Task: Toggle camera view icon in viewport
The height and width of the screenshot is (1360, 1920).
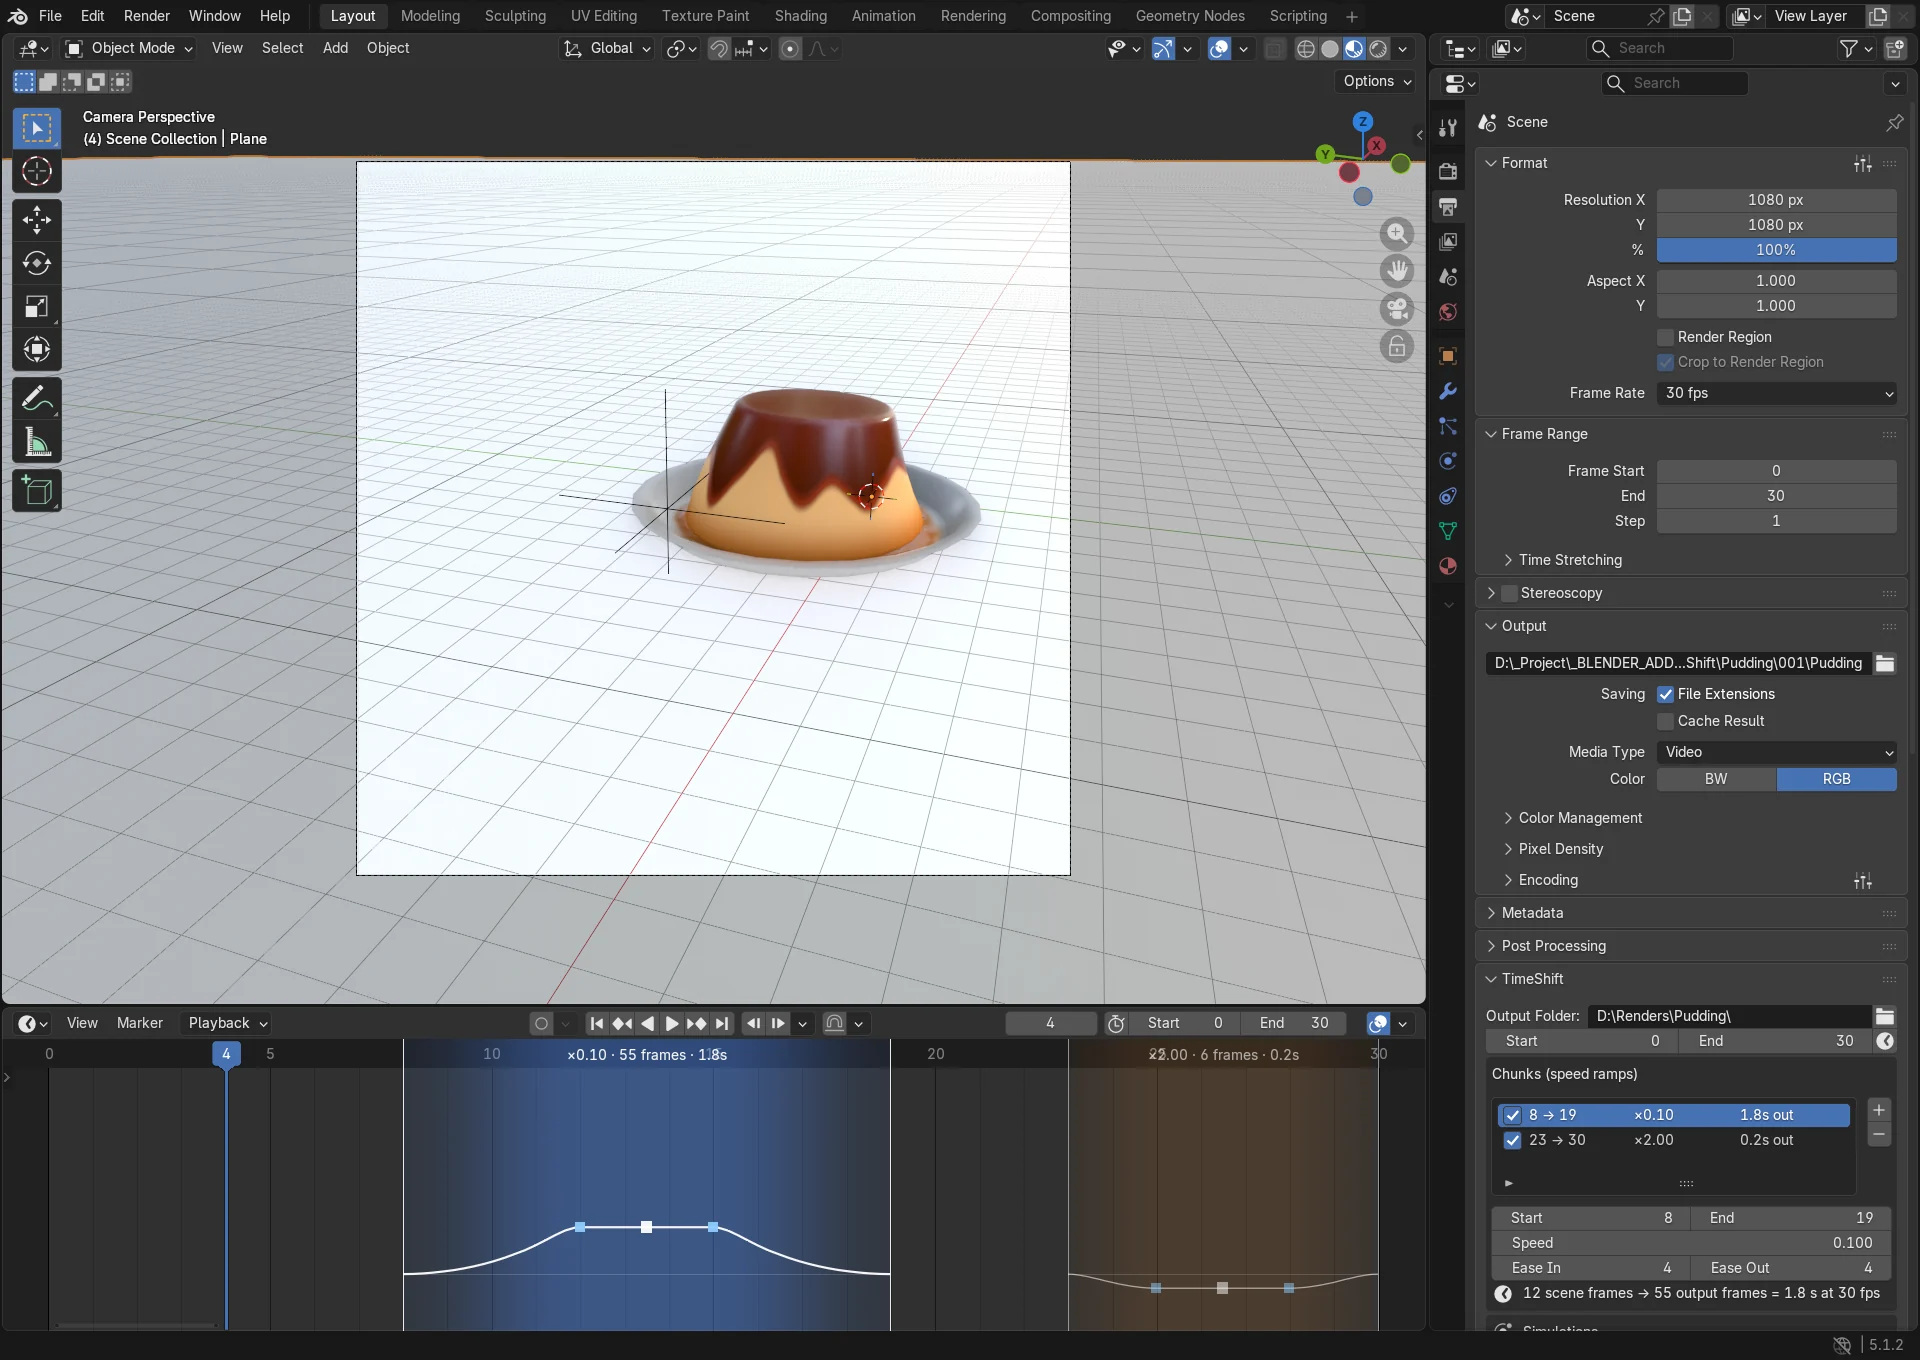Action: click(x=1397, y=309)
